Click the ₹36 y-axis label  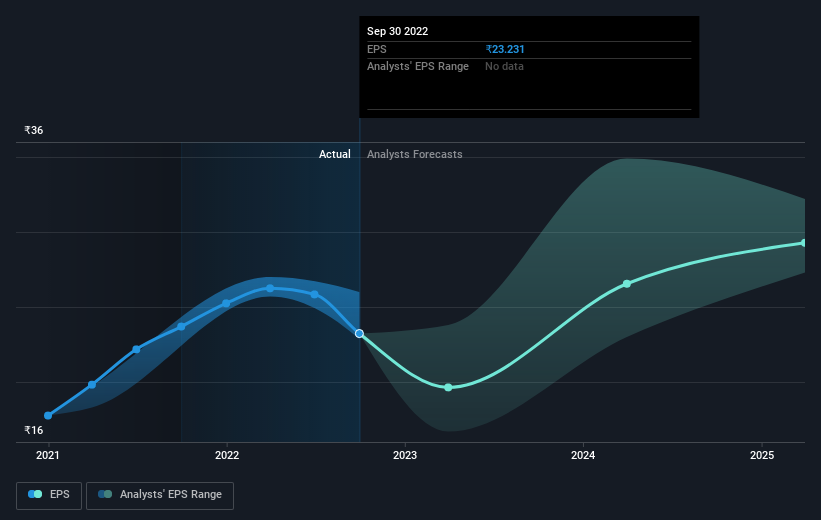pyautogui.click(x=34, y=130)
